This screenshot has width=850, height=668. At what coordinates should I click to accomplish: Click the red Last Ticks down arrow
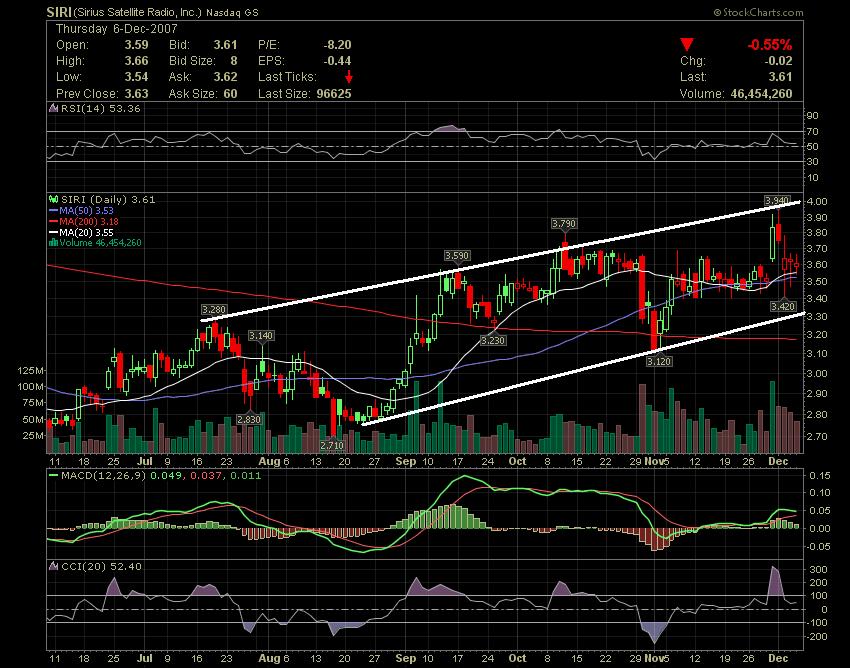(x=349, y=76)
